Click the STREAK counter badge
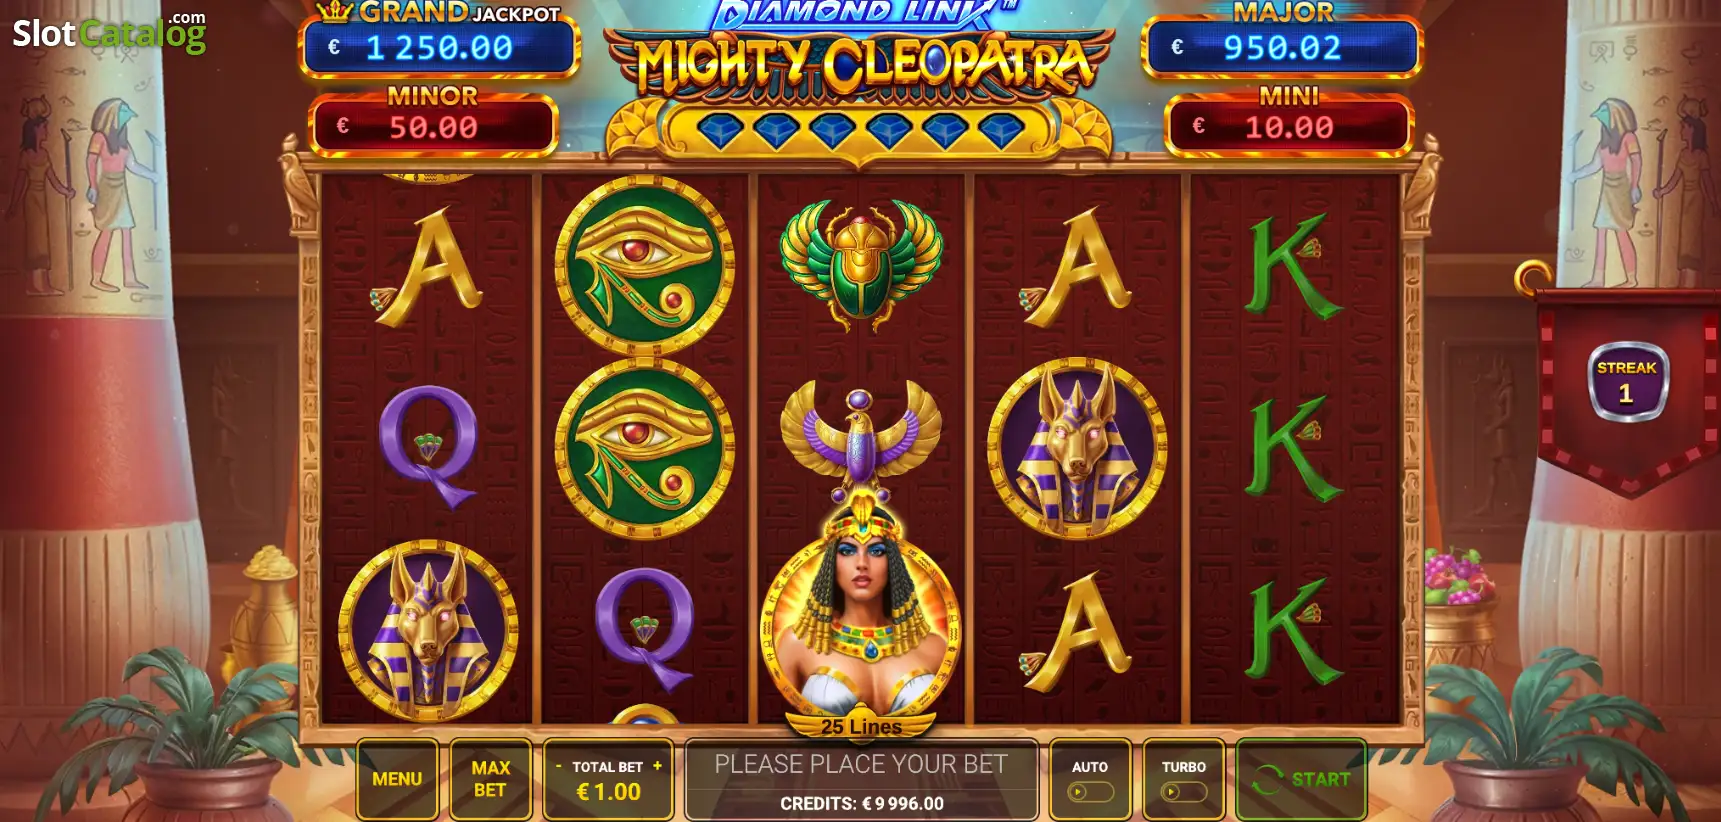The image size is (1721, 822). tap(1627, 382)
